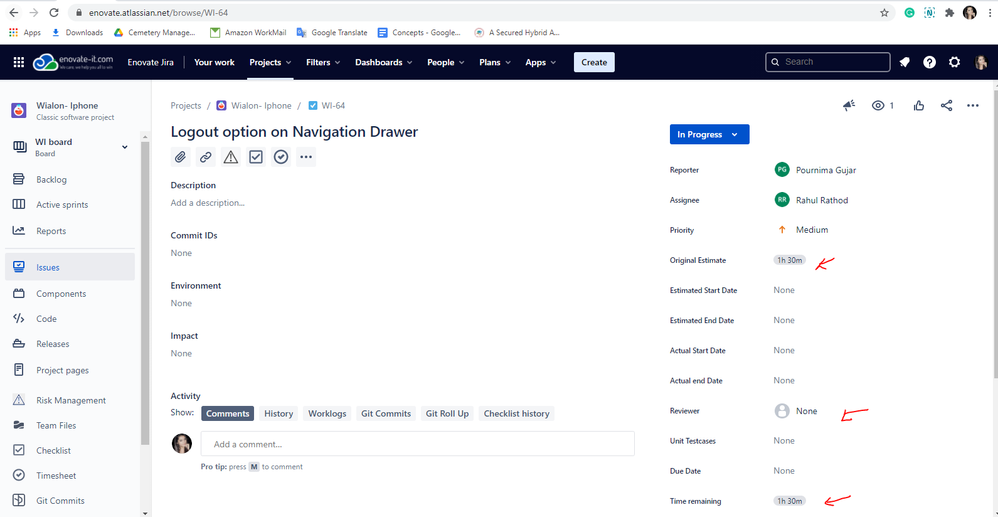Click the attach paperclip icon
The image size is (998, 517).
click(181, 157)
